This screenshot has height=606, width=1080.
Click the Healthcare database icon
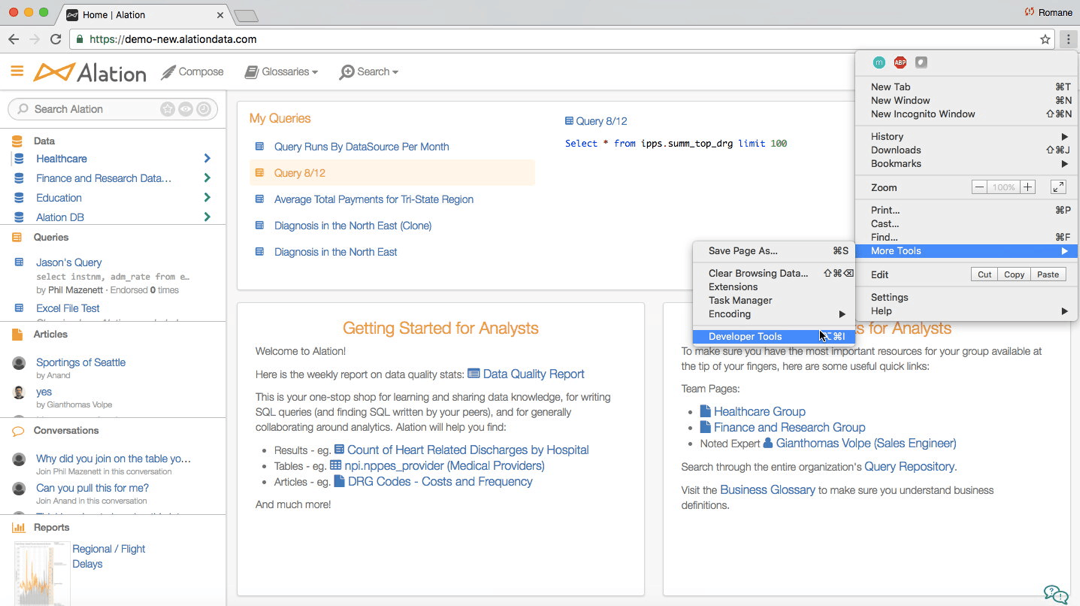(x=19, y=158)
